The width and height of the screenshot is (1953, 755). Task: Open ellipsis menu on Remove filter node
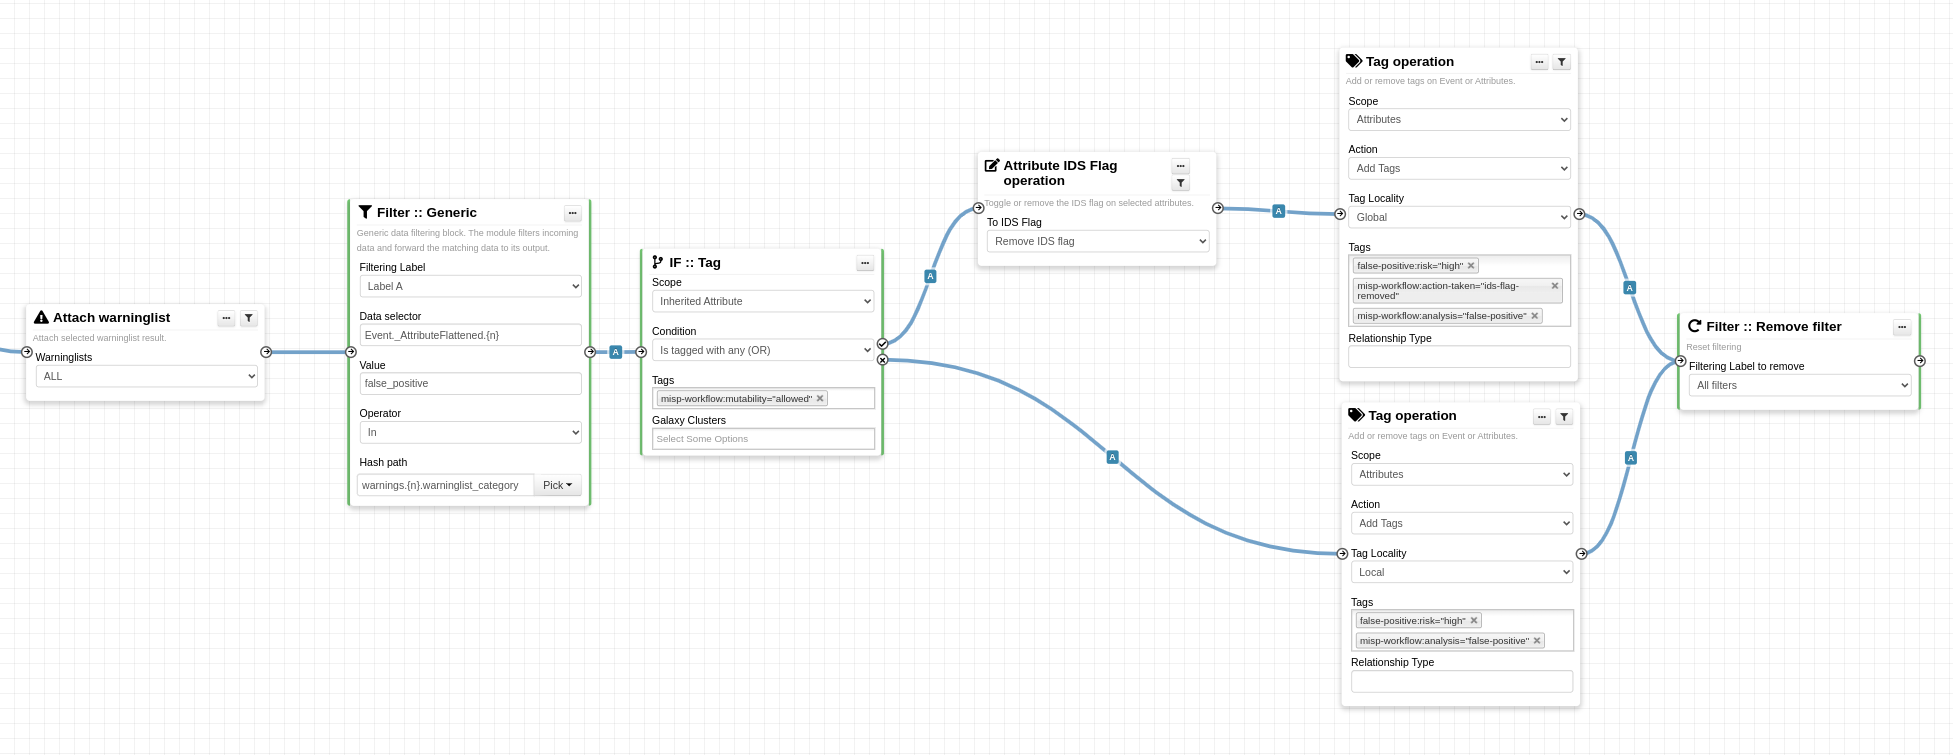(1902, 327)
